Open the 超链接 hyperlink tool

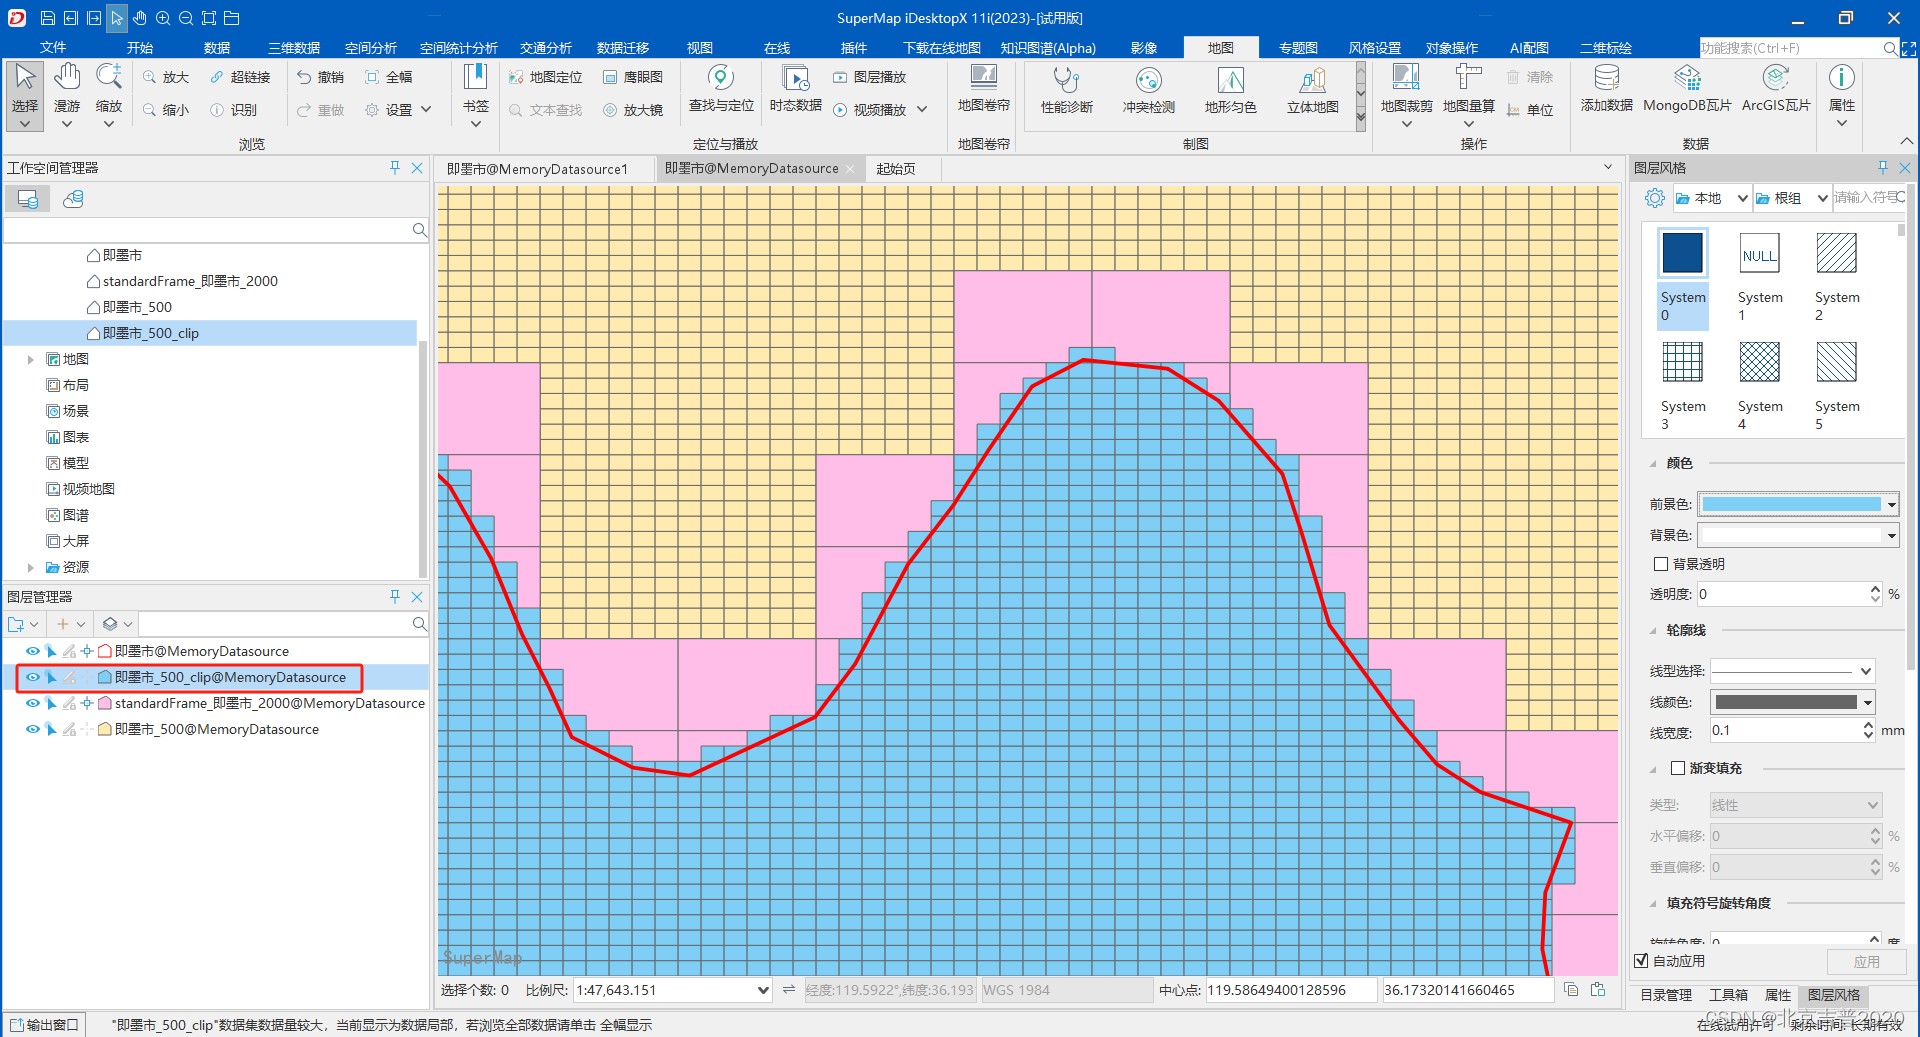[x=240, y=77]
